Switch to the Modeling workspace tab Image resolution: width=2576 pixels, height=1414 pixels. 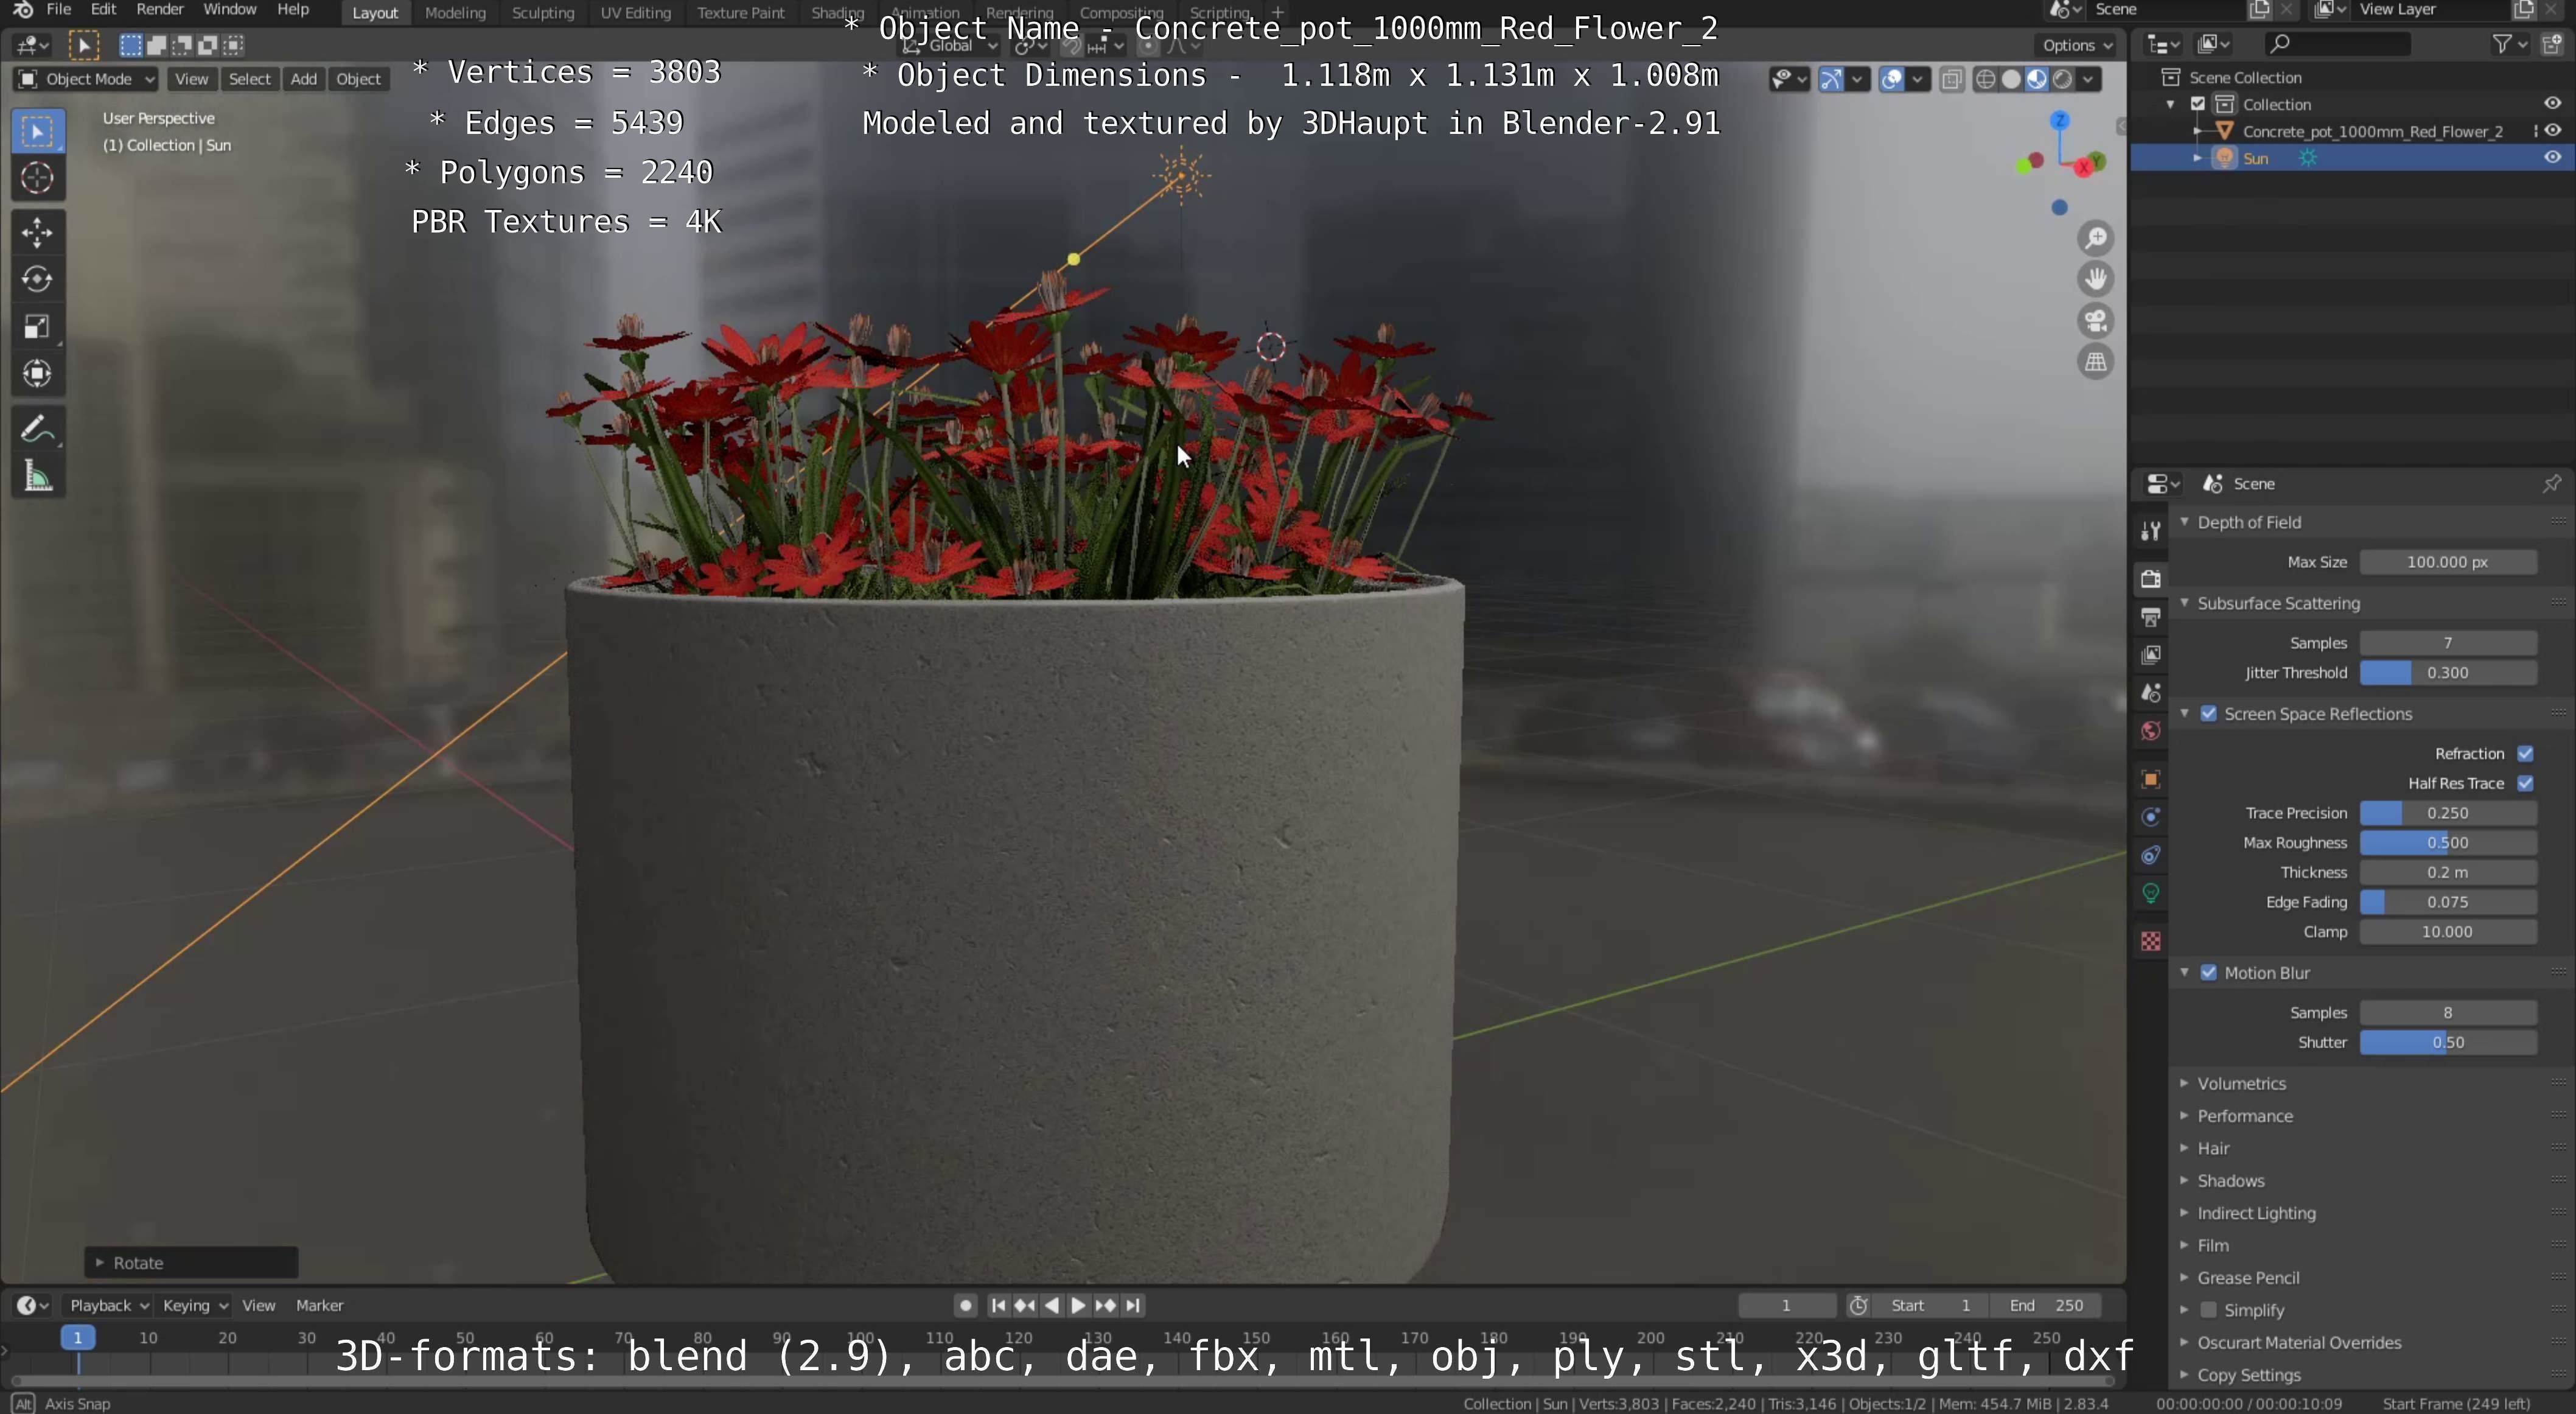(x=455, y=13)
